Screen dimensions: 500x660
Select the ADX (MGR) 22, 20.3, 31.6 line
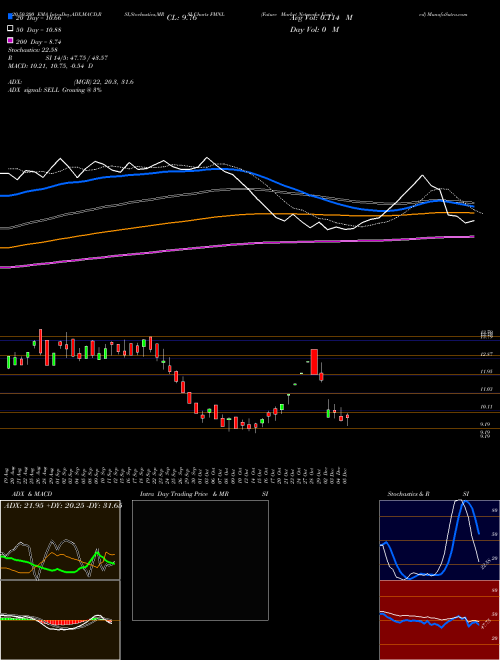(x=71, y=82)
